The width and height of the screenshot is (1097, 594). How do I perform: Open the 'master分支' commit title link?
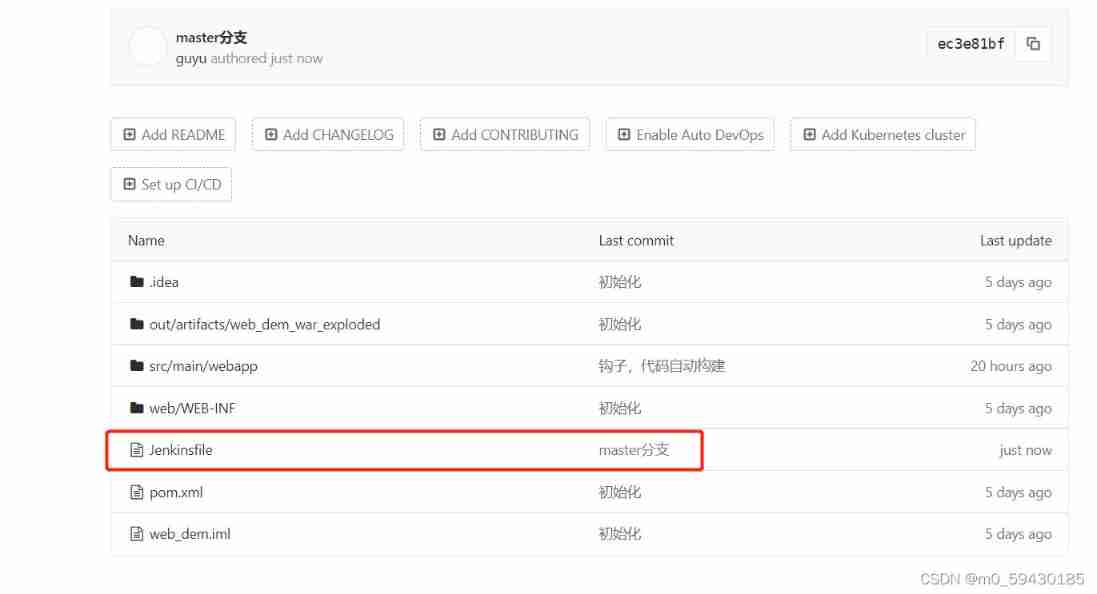pos(211,38)
